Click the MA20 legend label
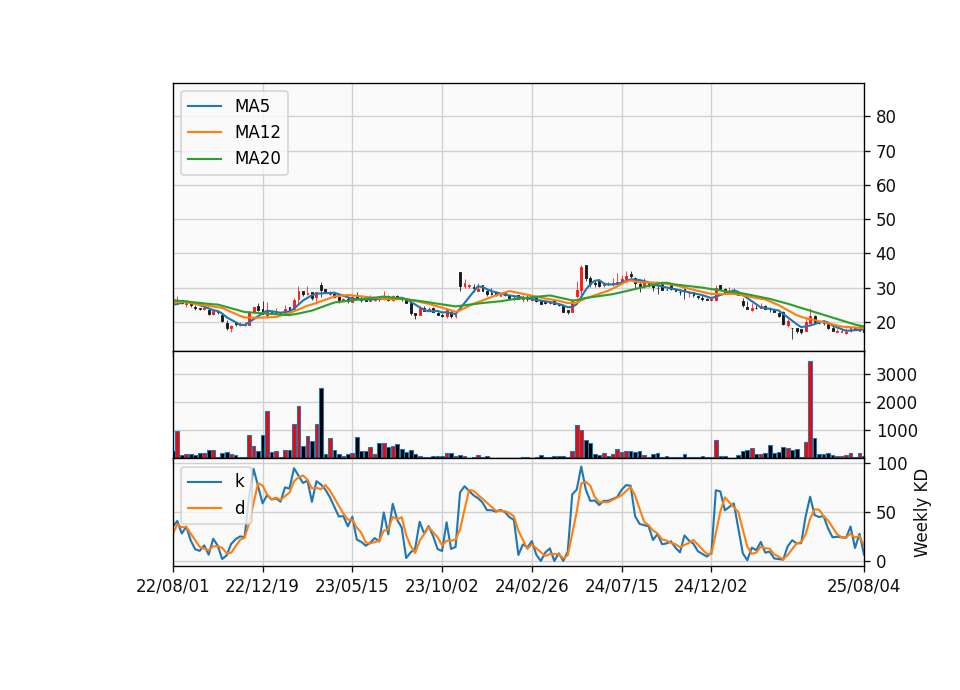 257,159
